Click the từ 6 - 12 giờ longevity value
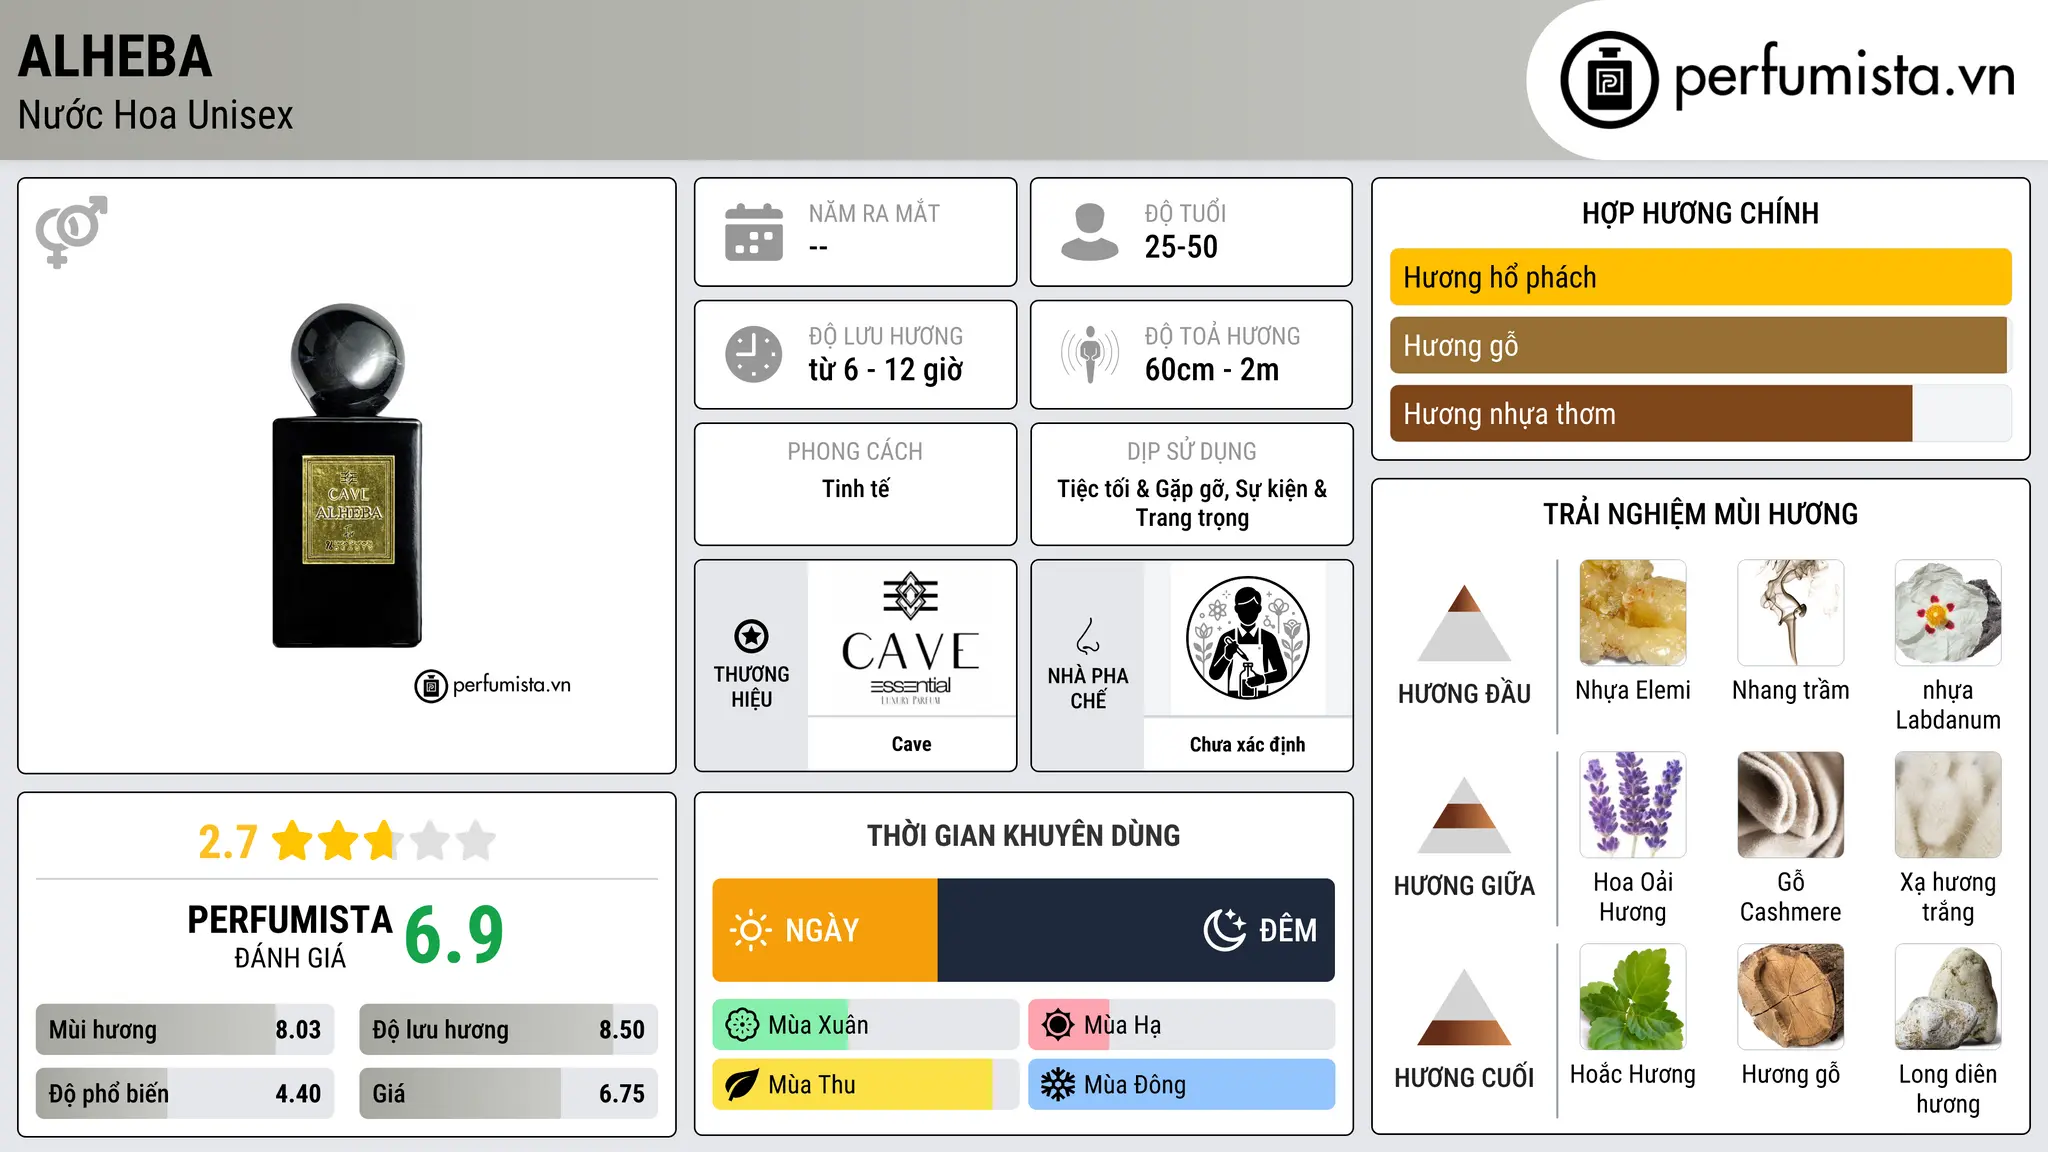The width and height of the screenshot is (2048, 1152). tap(886, 370)
